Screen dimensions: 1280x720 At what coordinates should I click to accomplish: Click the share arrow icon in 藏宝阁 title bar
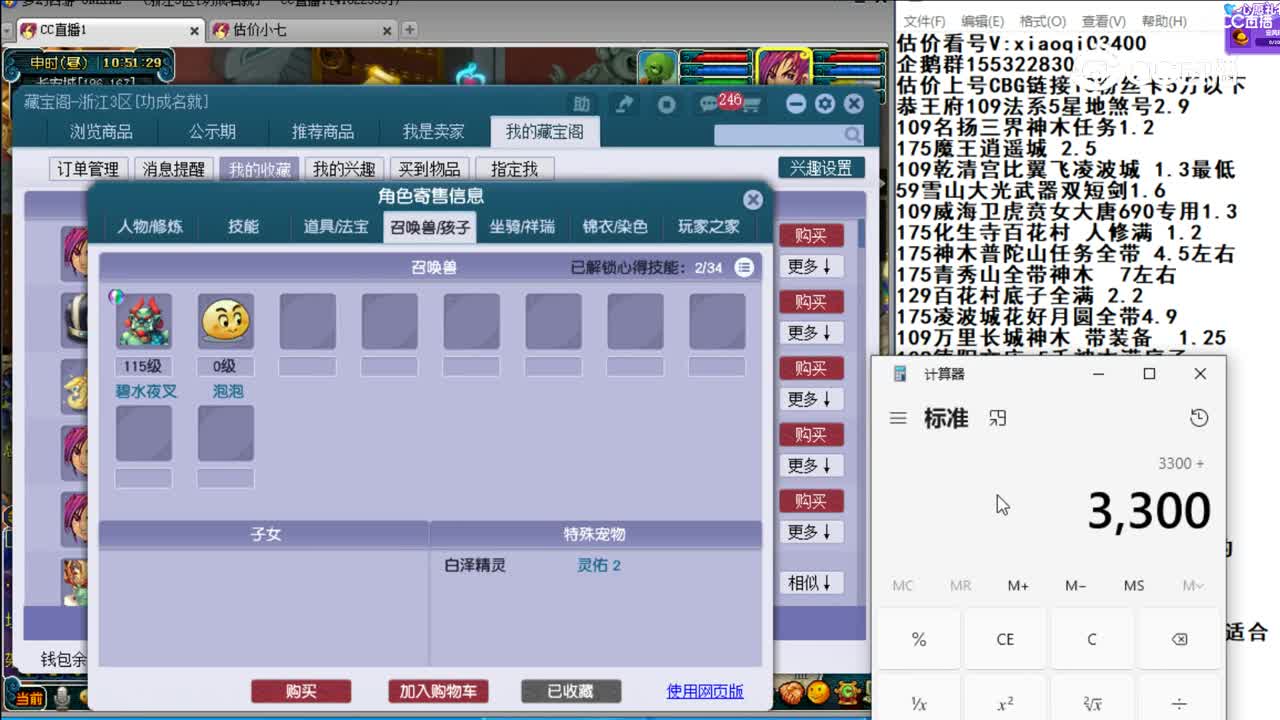pyautogui.click(x=625, y=104)
